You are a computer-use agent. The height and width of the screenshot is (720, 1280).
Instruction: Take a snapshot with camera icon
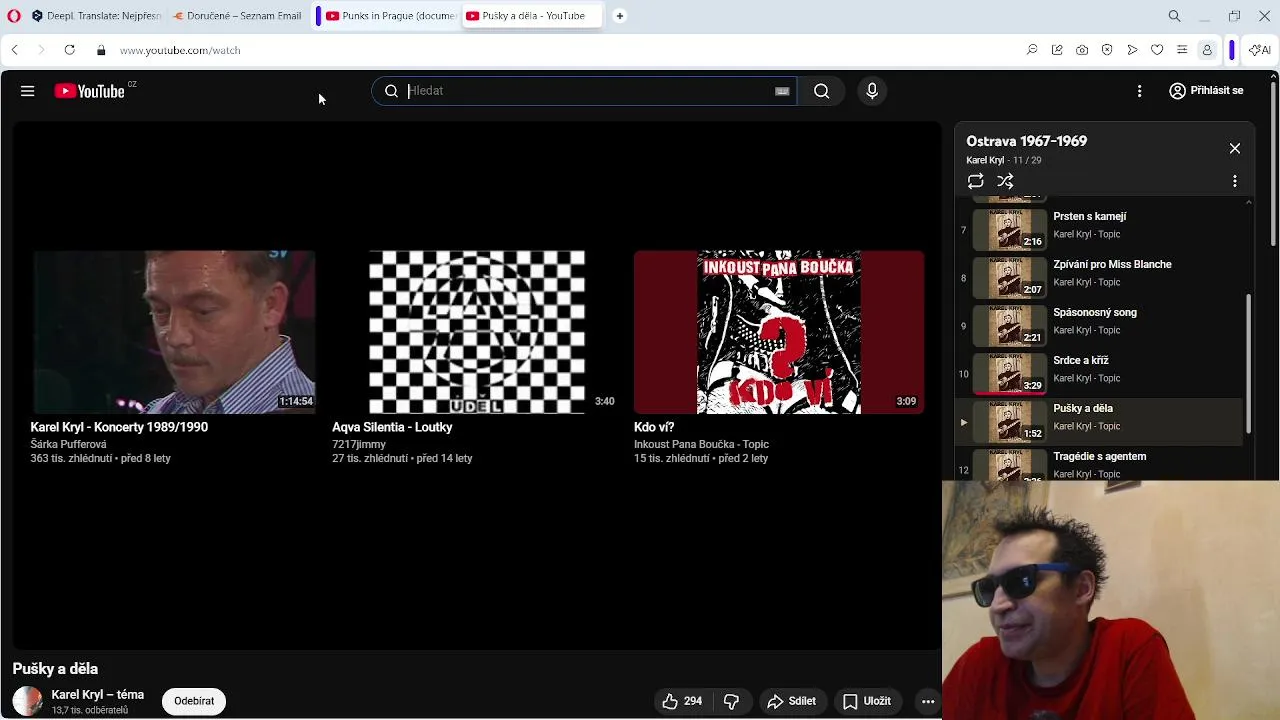[1082, 50]
